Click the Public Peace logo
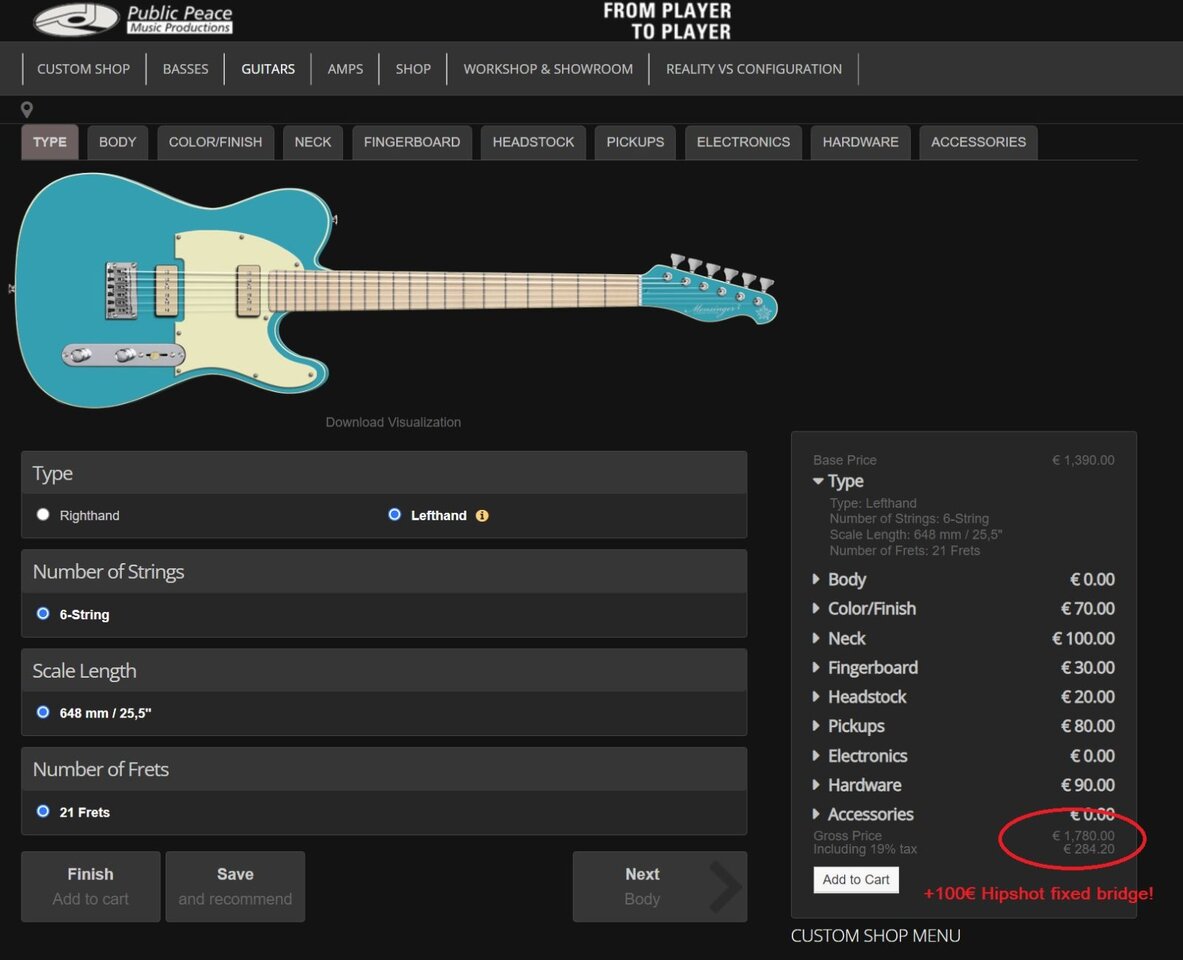Screen dimensions: 1183x960 133,20
